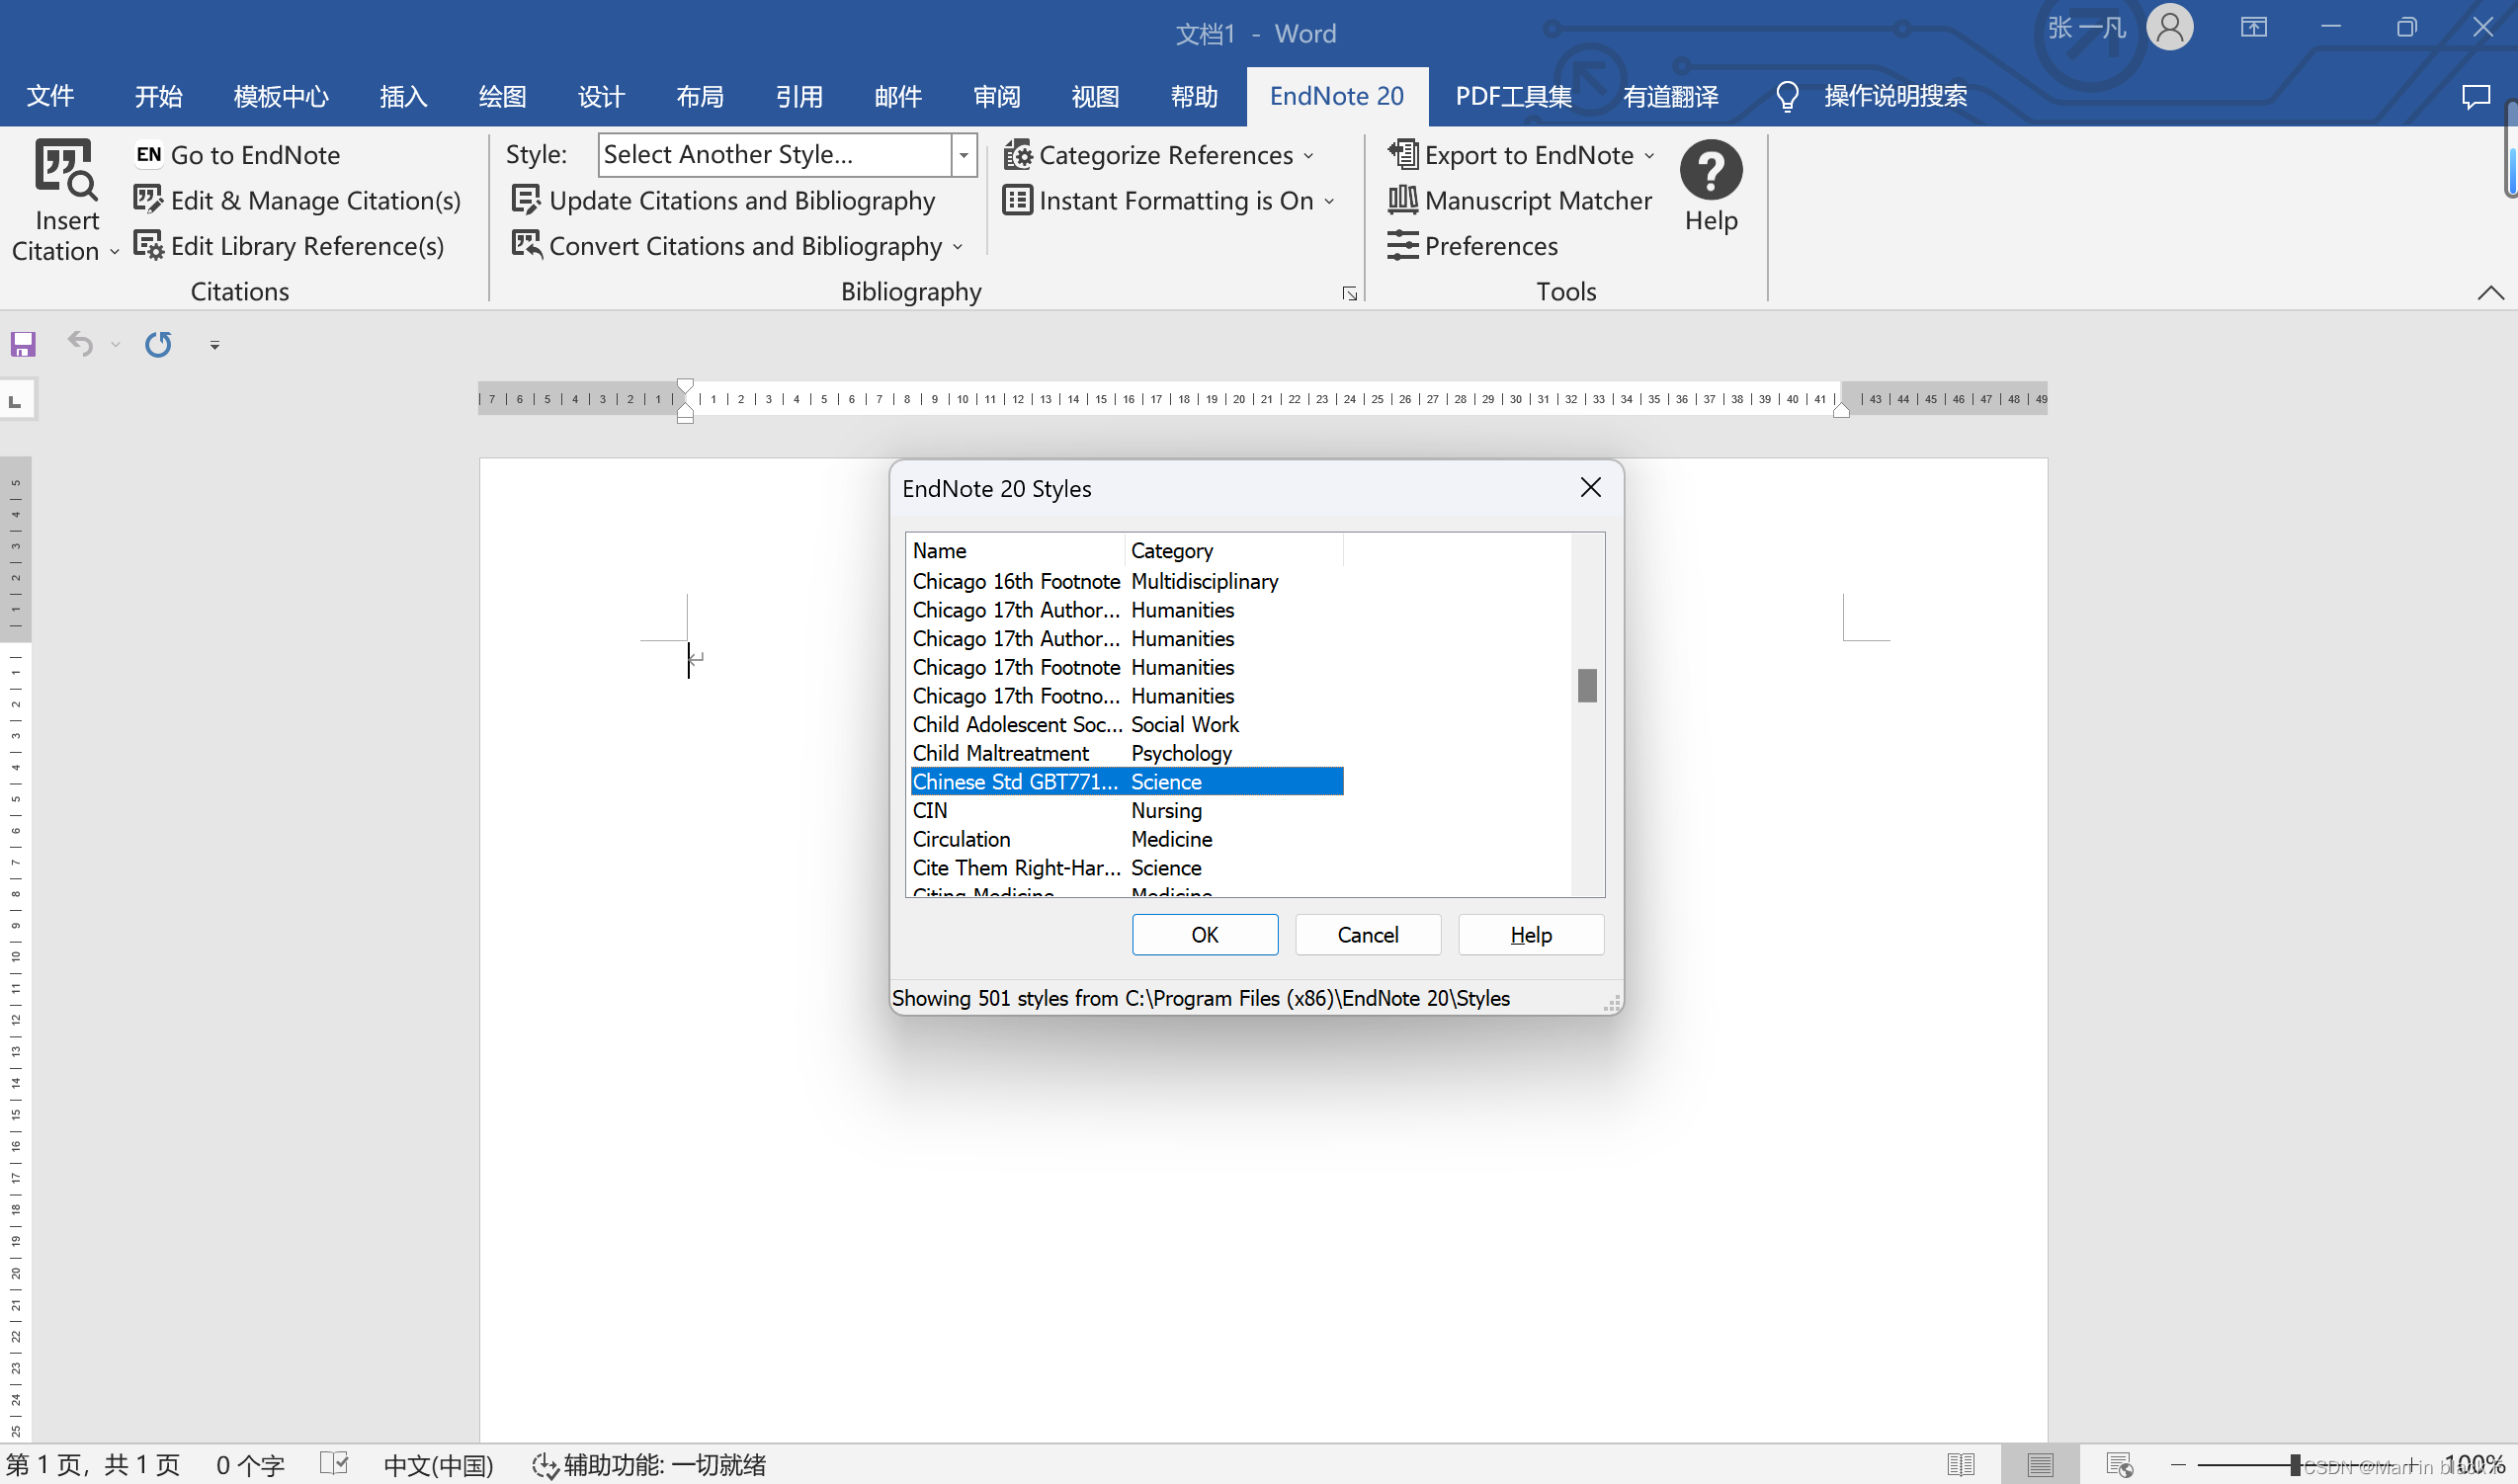
Task: Toggle Instant Formatting is On
Action: (x=1168, y=200)
